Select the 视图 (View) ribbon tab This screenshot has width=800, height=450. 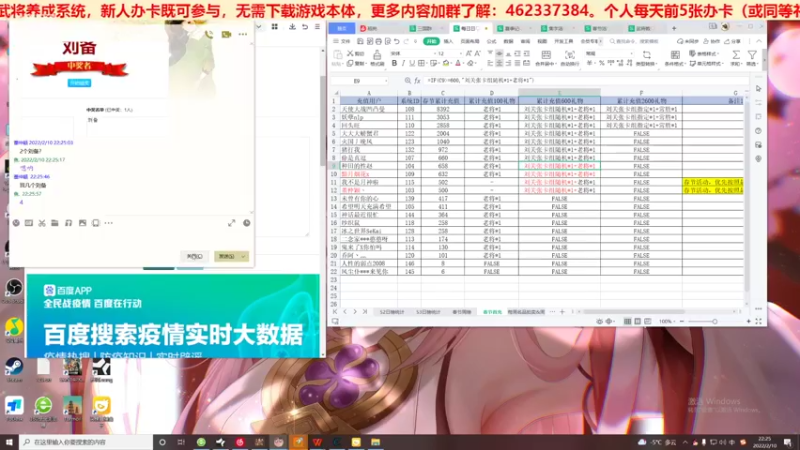pyautogui.click(x=542, y=41)
